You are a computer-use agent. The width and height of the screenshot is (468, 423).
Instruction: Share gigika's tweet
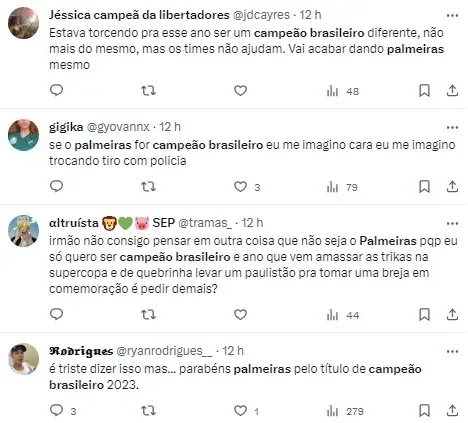point(452,187)
